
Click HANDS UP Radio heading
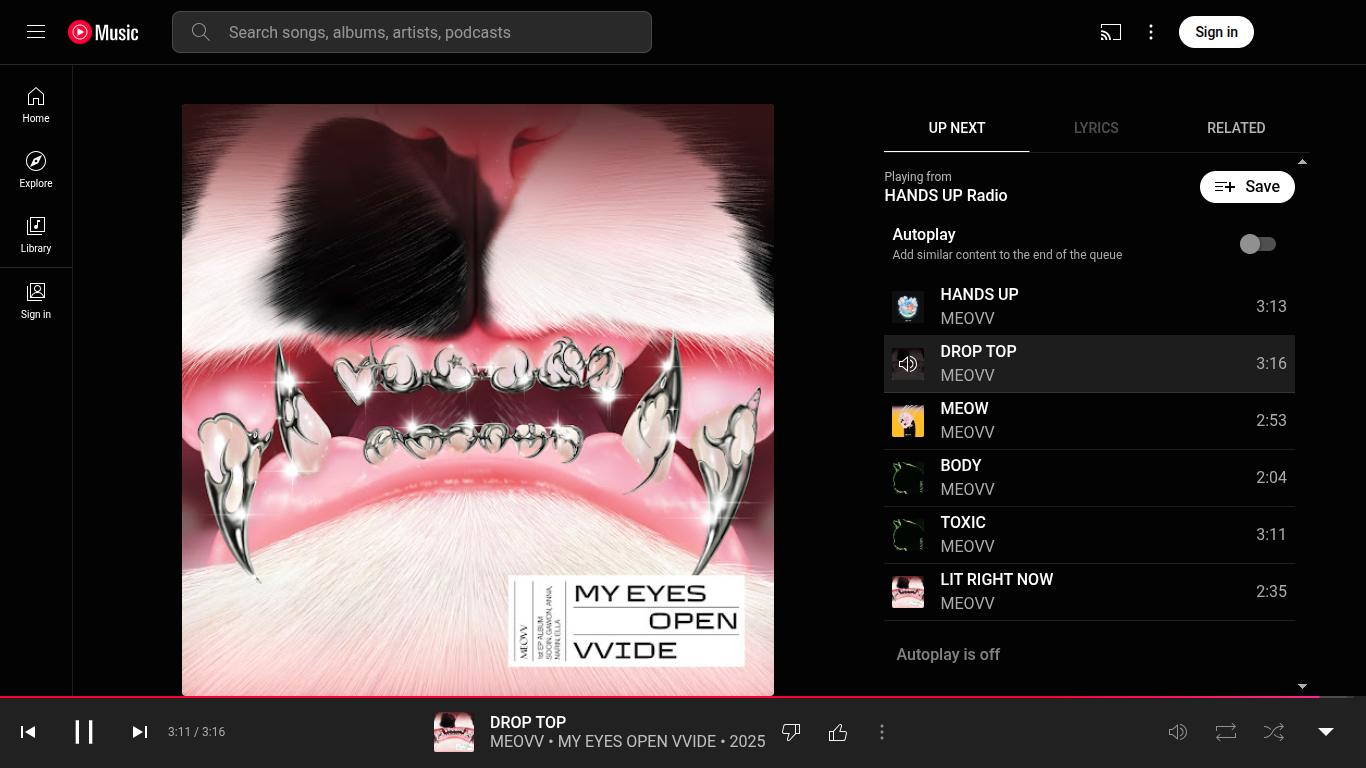pyautogui.click(x=946, y=196)
